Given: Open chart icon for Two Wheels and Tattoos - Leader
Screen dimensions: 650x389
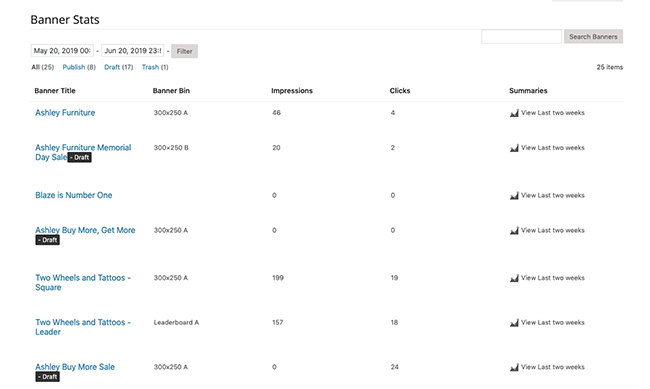Looking at the screenshot, I should [514, 323].
